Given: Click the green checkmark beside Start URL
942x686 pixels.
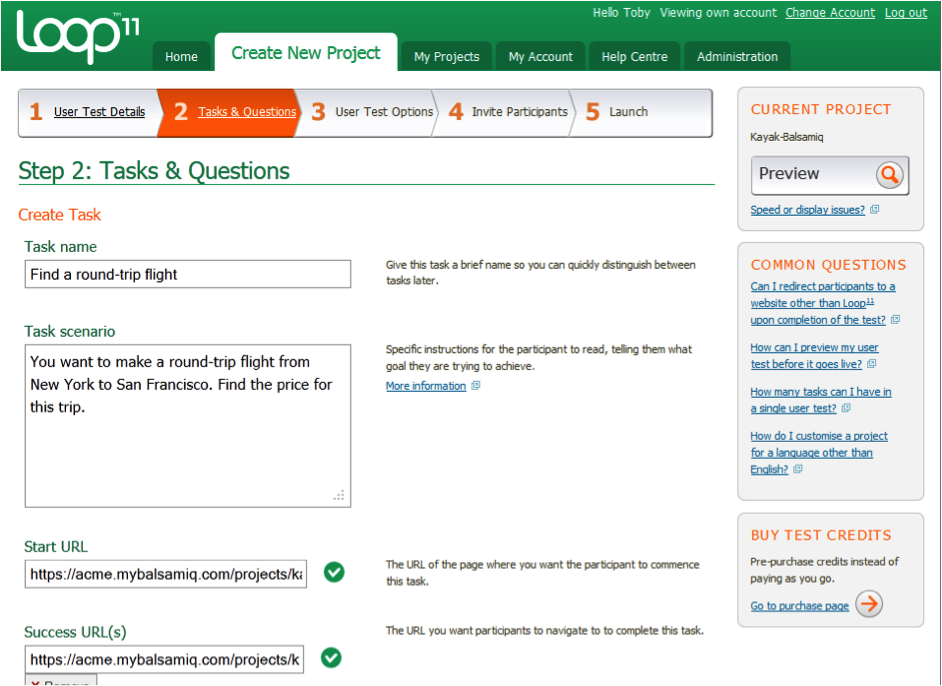Looking at the screenshot, I should [x=334, y=572].
